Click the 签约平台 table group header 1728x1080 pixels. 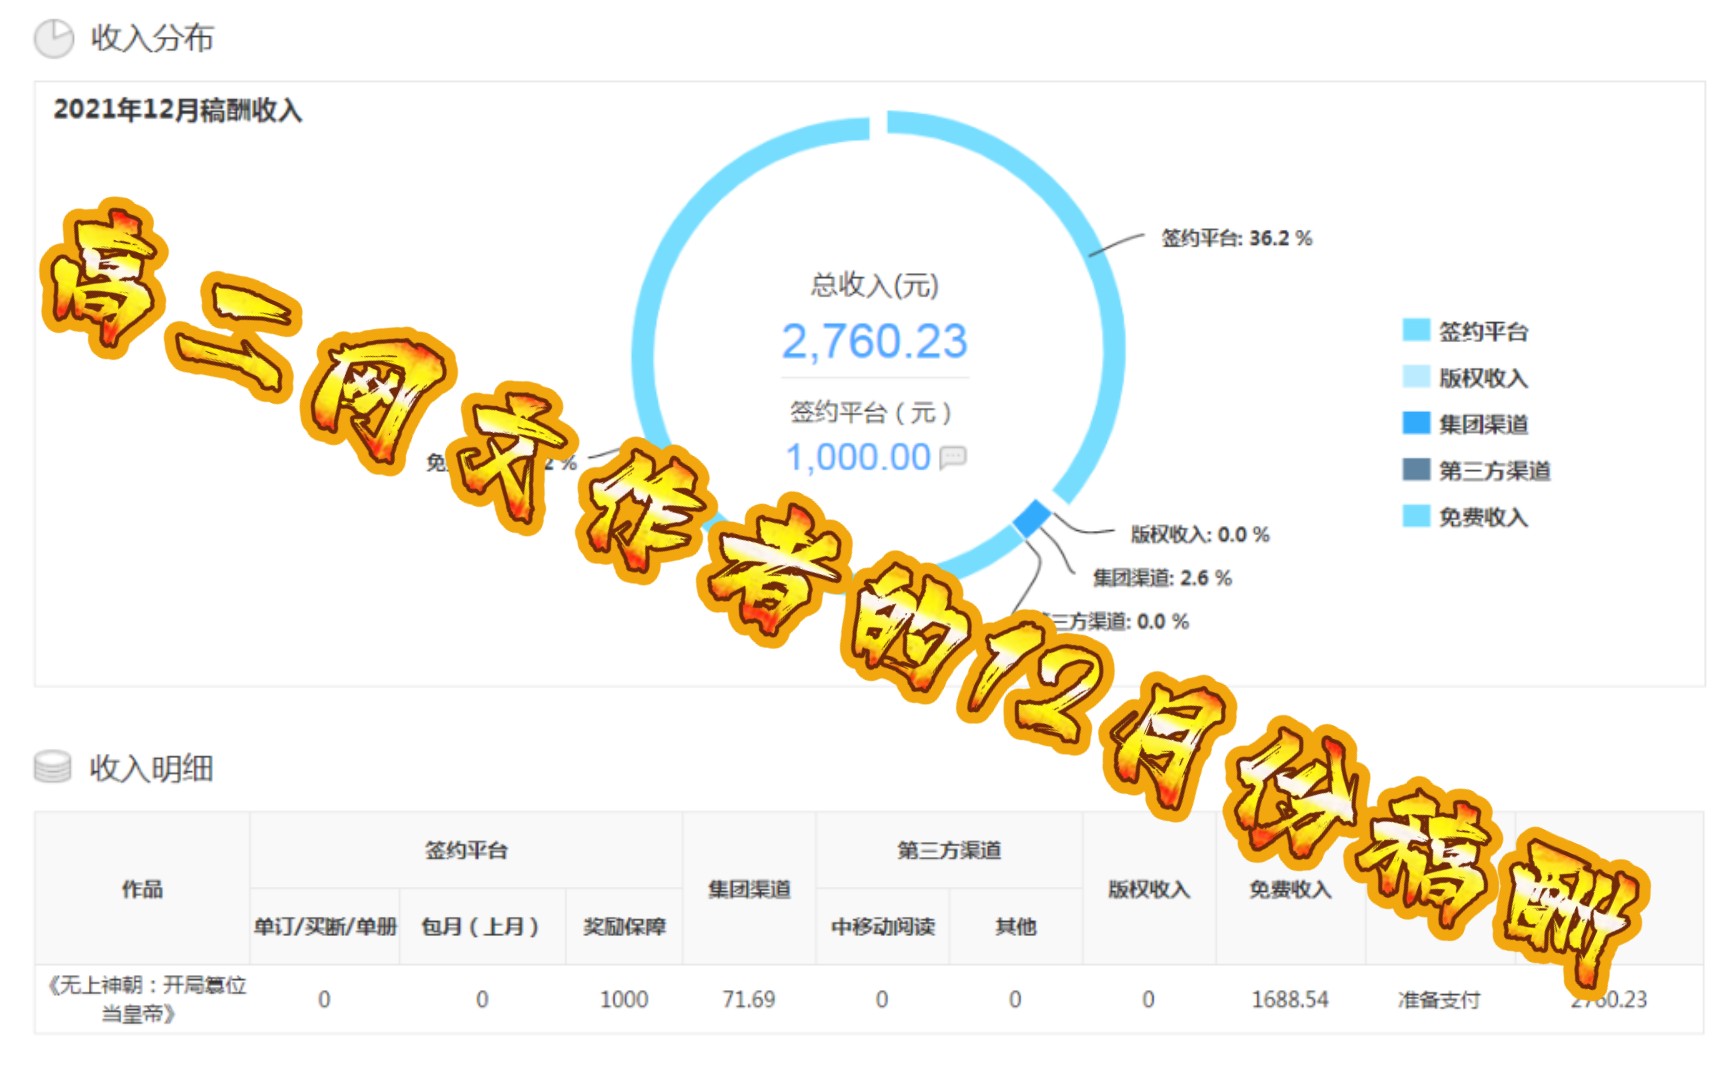(x=466, y=850)
